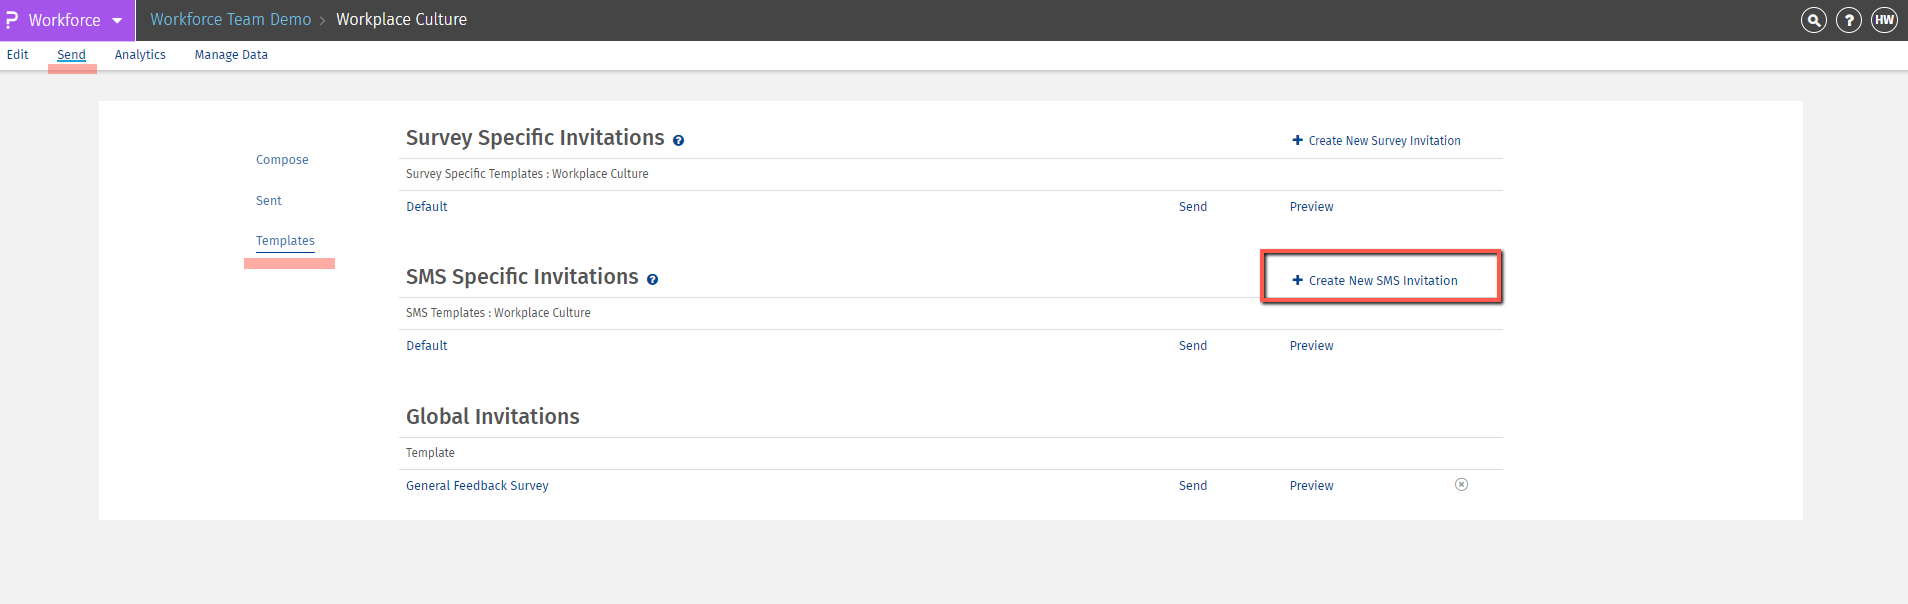Open the help question mark icon
Screen dimensions: 1908x604
point(1849,20)
